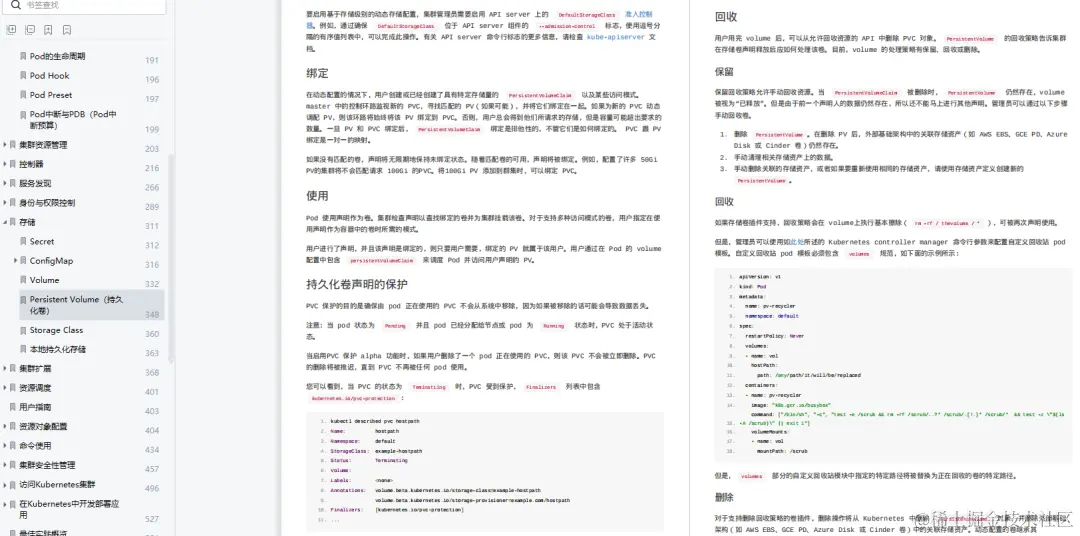The height and width of the screenshot is (536, 1080).
Task: Click the delete bookmark icon in toolbar
Action: click(x=67, y=30)
